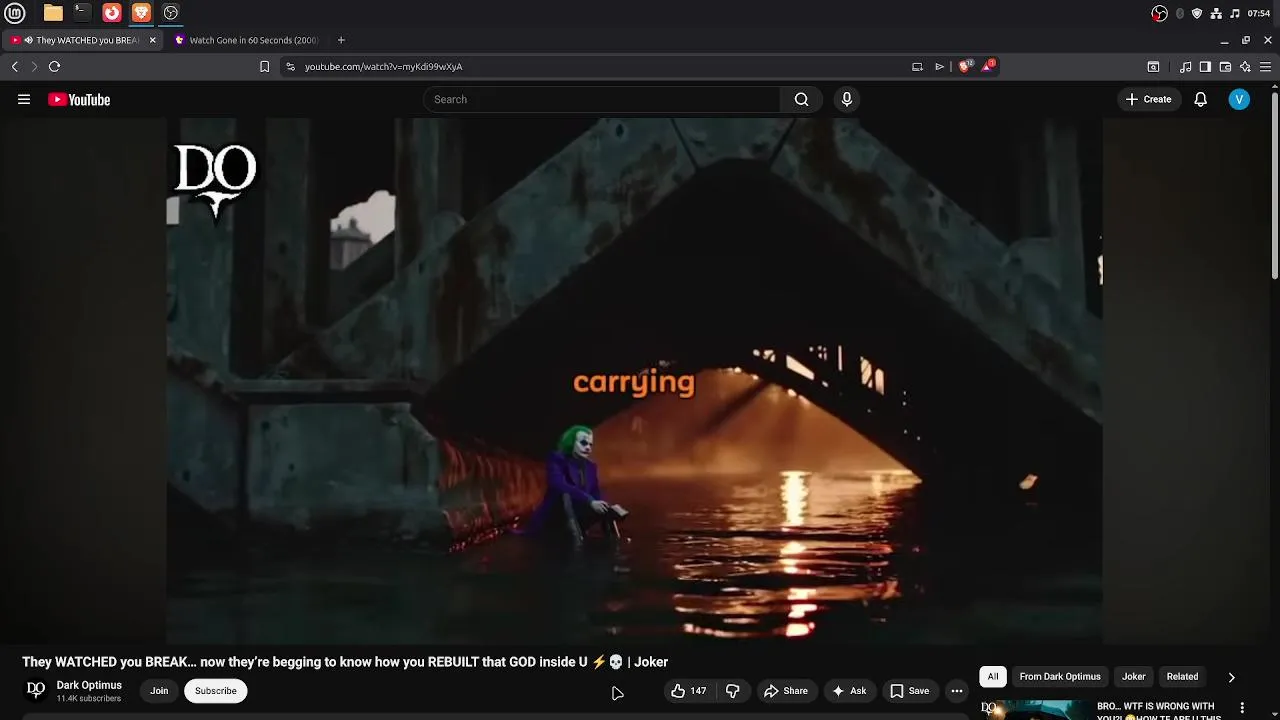Image resolution: width=1280 pixels, height=720 pixels.
Task: Go back to the previous page
Action: coord(14,66)
